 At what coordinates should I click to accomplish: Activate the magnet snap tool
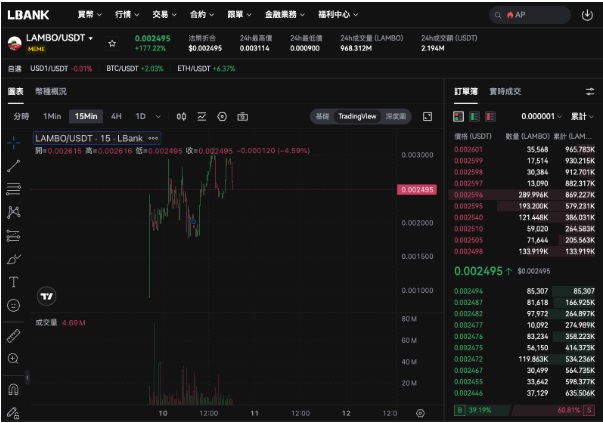(13, 390)
